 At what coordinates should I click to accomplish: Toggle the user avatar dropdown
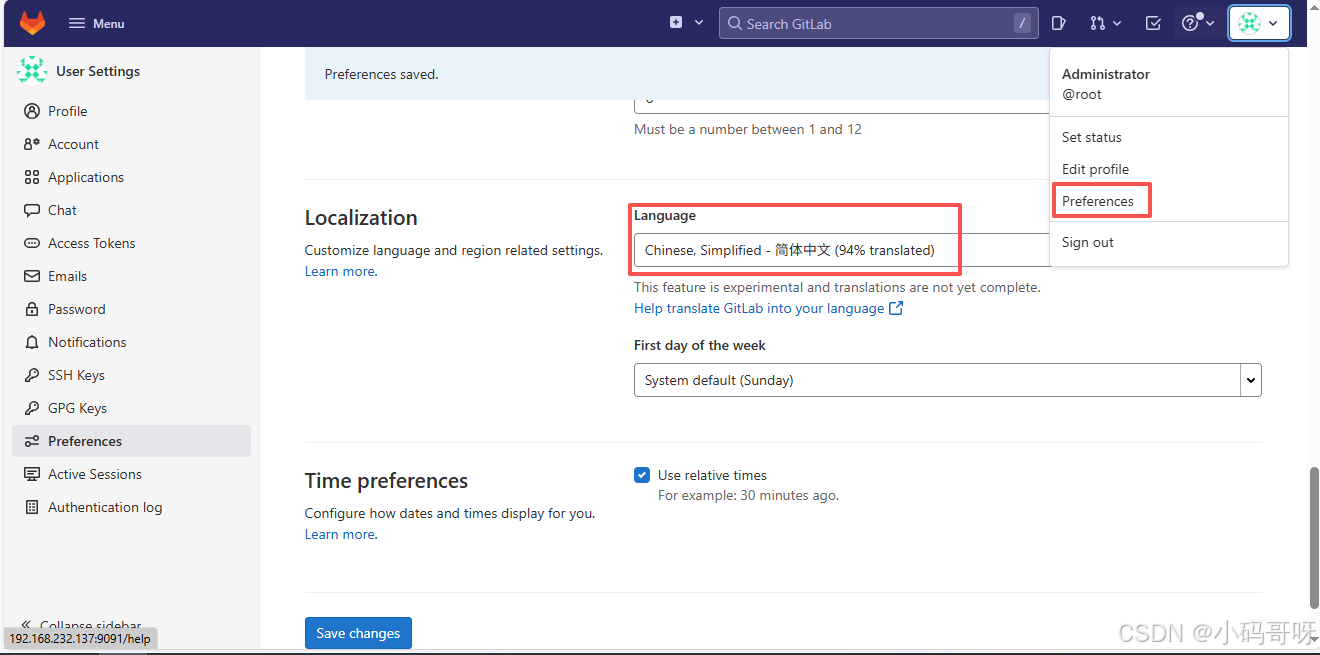point(1259,23)
